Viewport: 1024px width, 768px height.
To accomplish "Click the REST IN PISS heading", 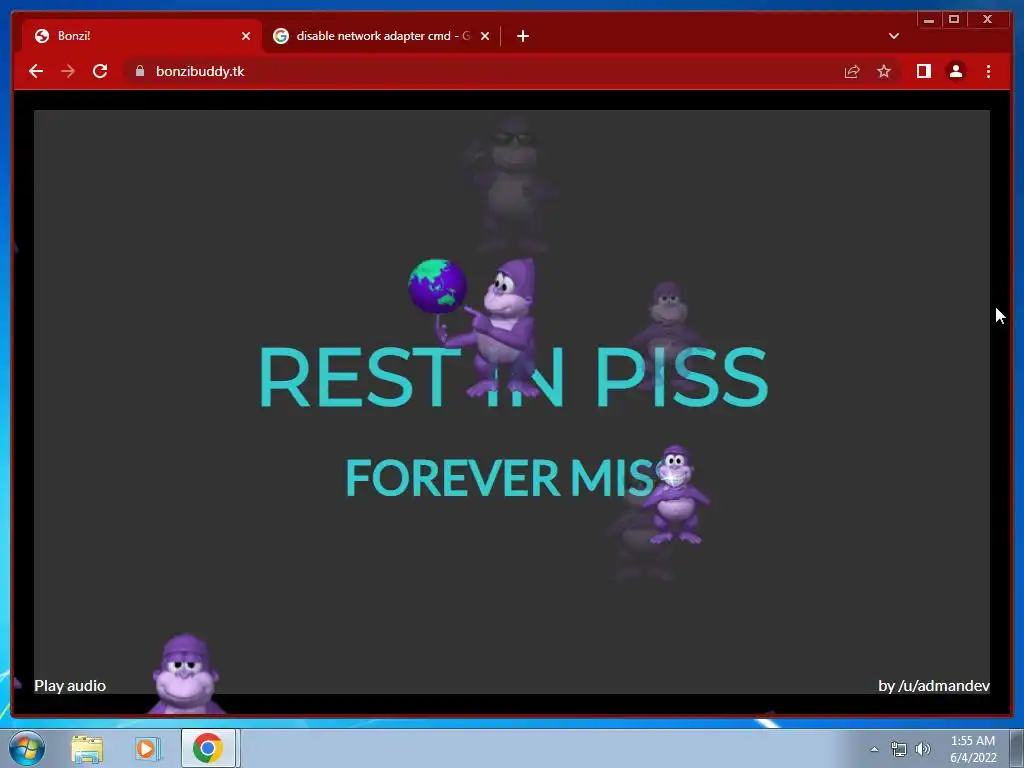I will (x=513, y=377).
